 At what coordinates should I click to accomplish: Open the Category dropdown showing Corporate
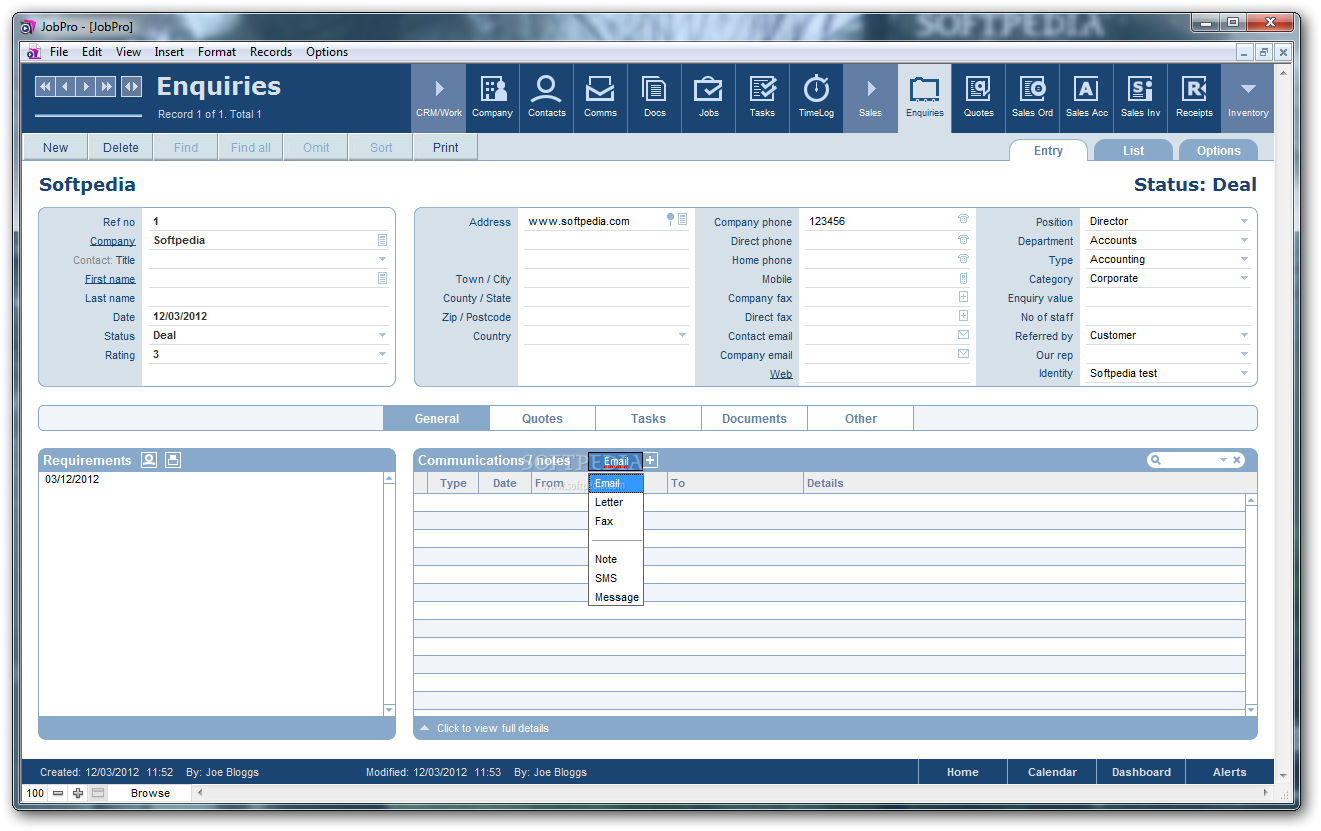(1244, 278)
